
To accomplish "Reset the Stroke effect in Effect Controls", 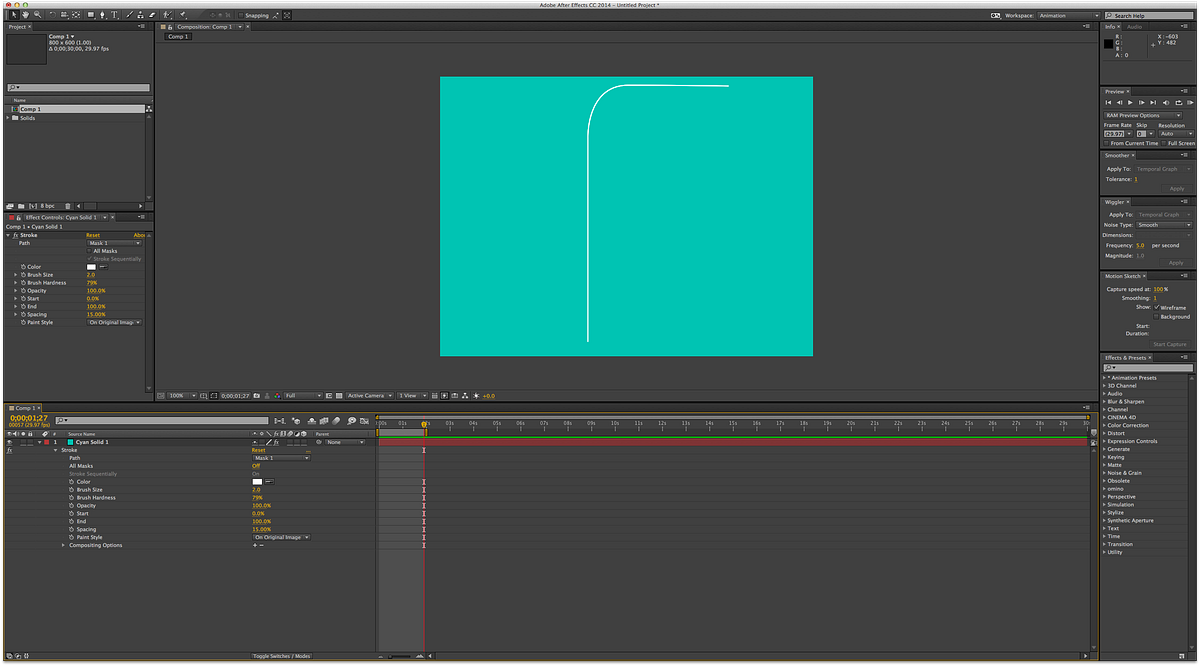I will click(93, 235).
